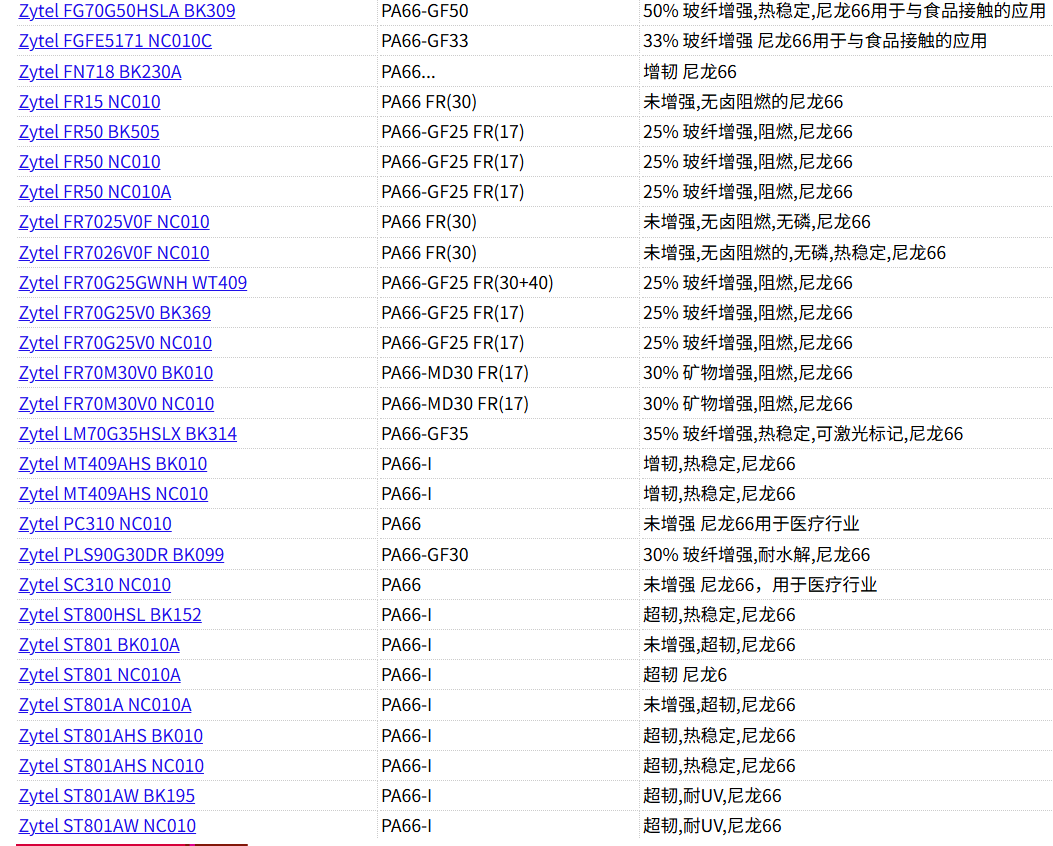Open the Zytel FR50 NC010A link
This screenshot has width=1053, height=846.
tap(95, 192)
